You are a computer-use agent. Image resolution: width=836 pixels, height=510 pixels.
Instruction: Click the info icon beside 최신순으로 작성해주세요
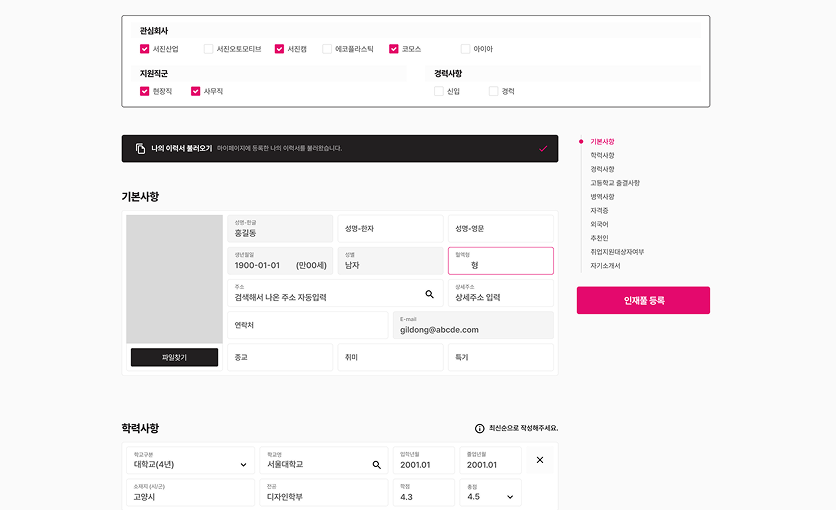point(480,428)
